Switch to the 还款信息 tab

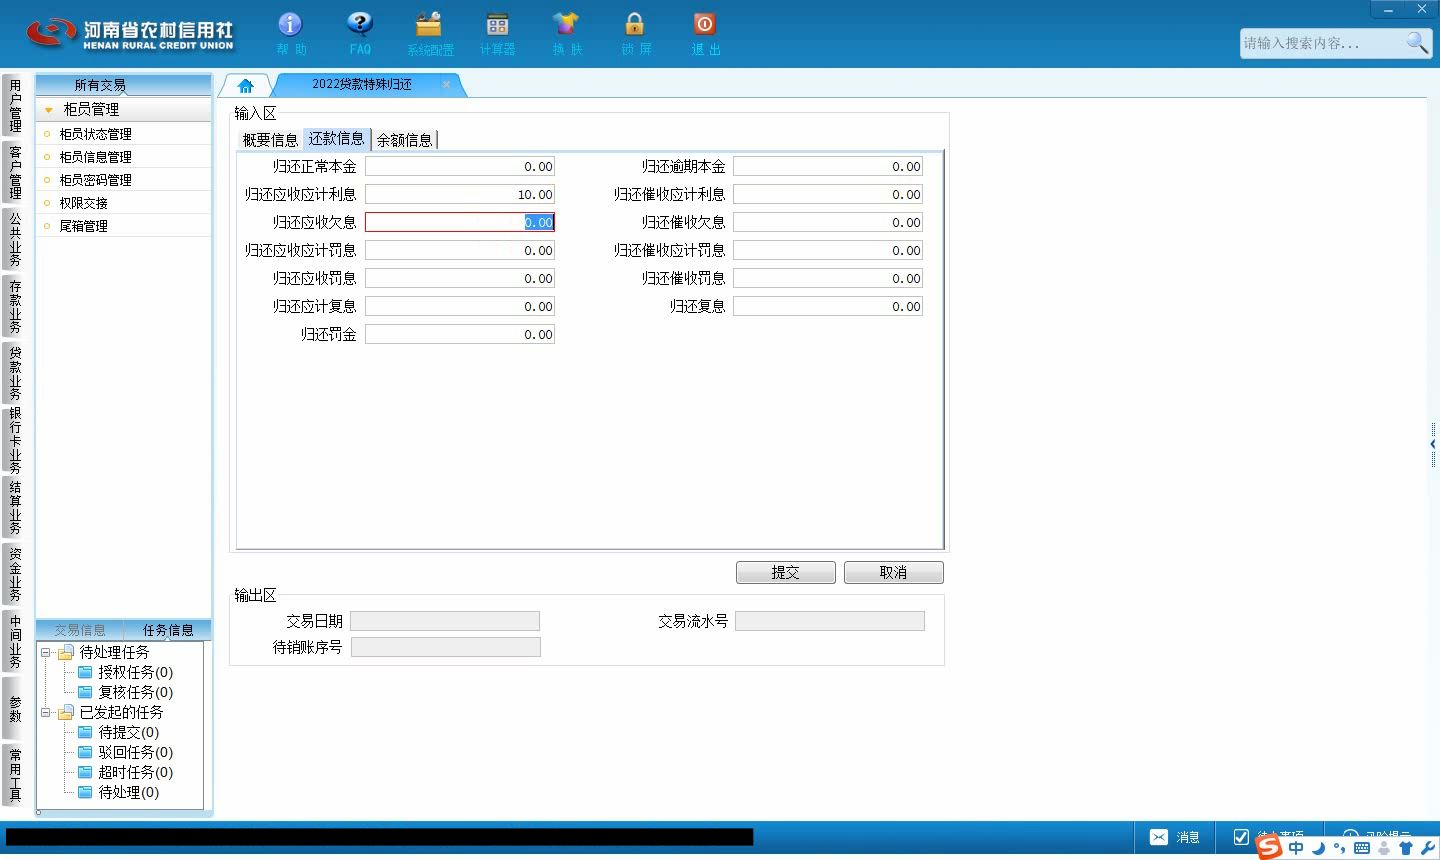pos(336,139)
